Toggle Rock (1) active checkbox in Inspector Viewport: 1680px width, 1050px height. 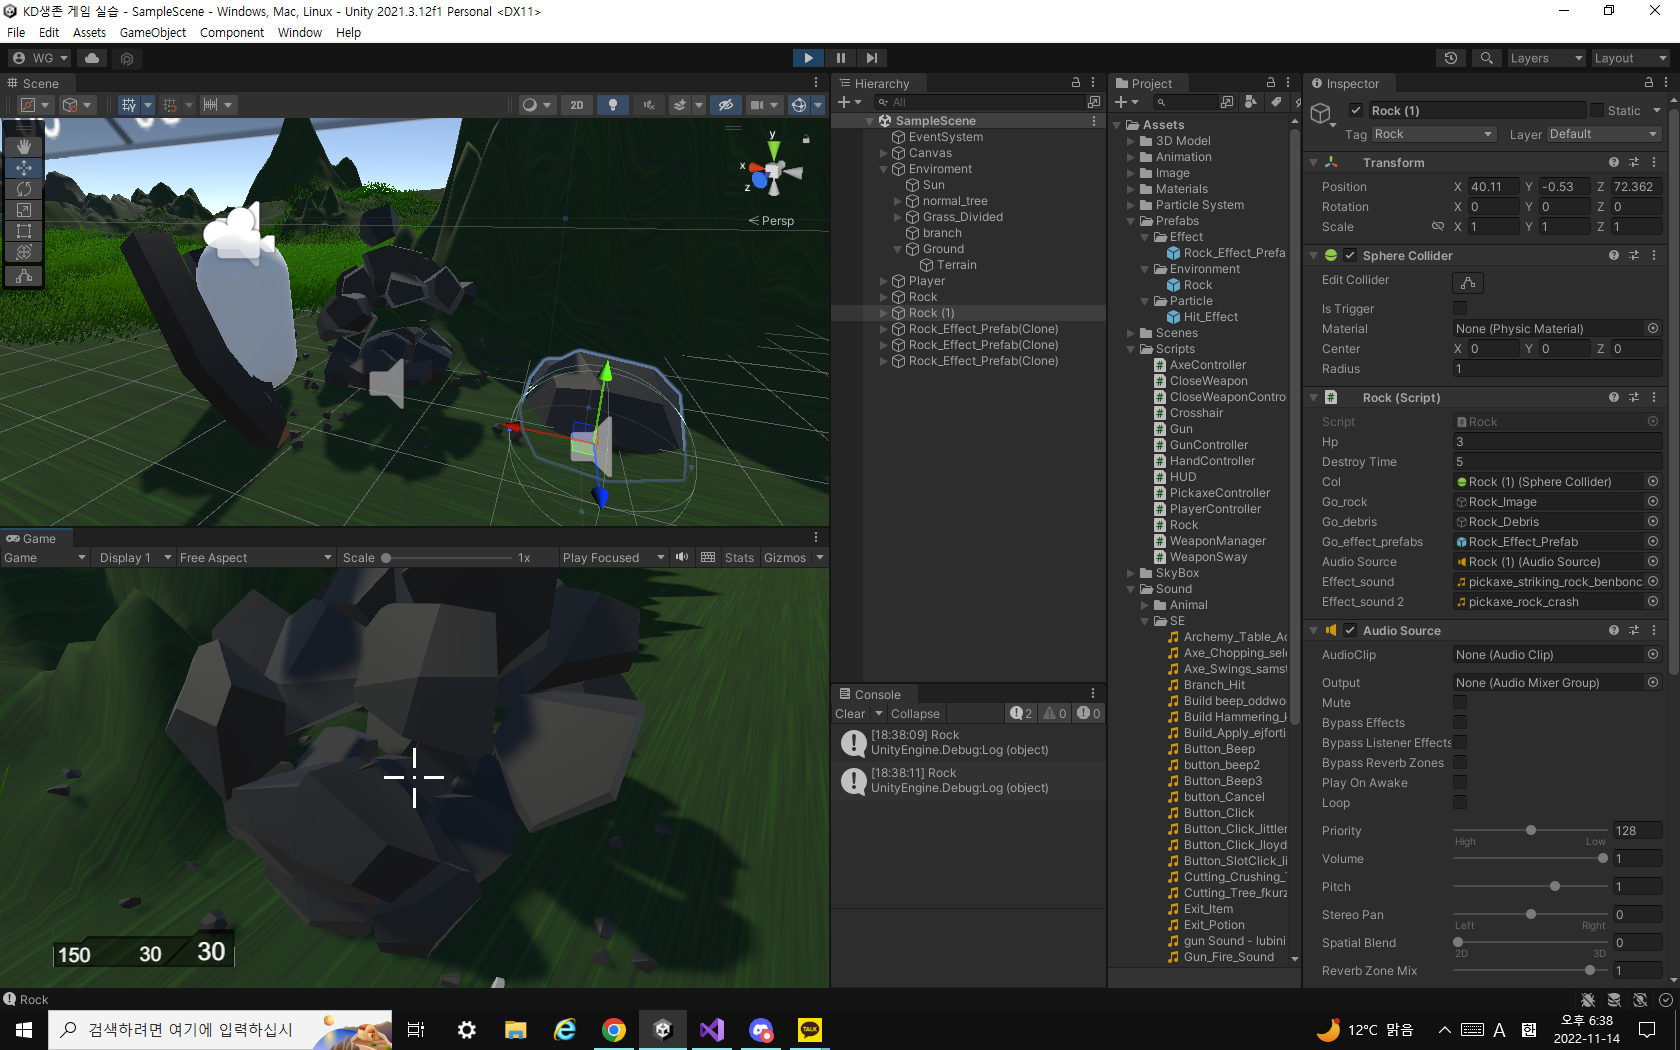pyautogui.click(x=1356, y=110)
